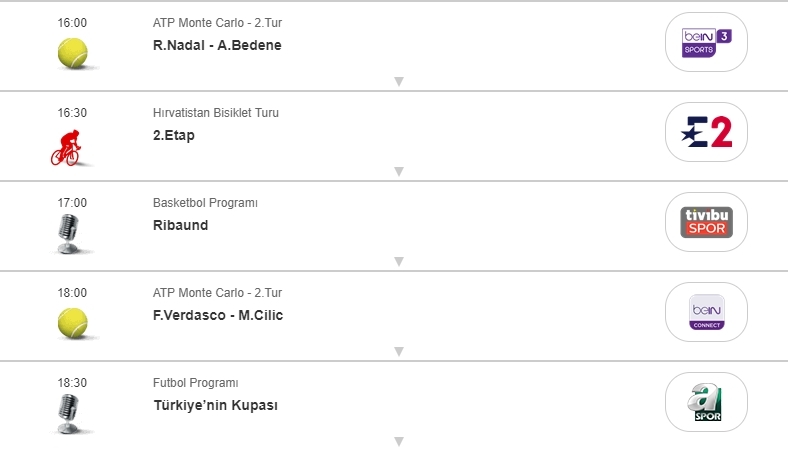Image resolution: width=788 pixels, height=449 pixels.
Task: Open the Eurosport 2 channel logo
Action: point(706,132)
